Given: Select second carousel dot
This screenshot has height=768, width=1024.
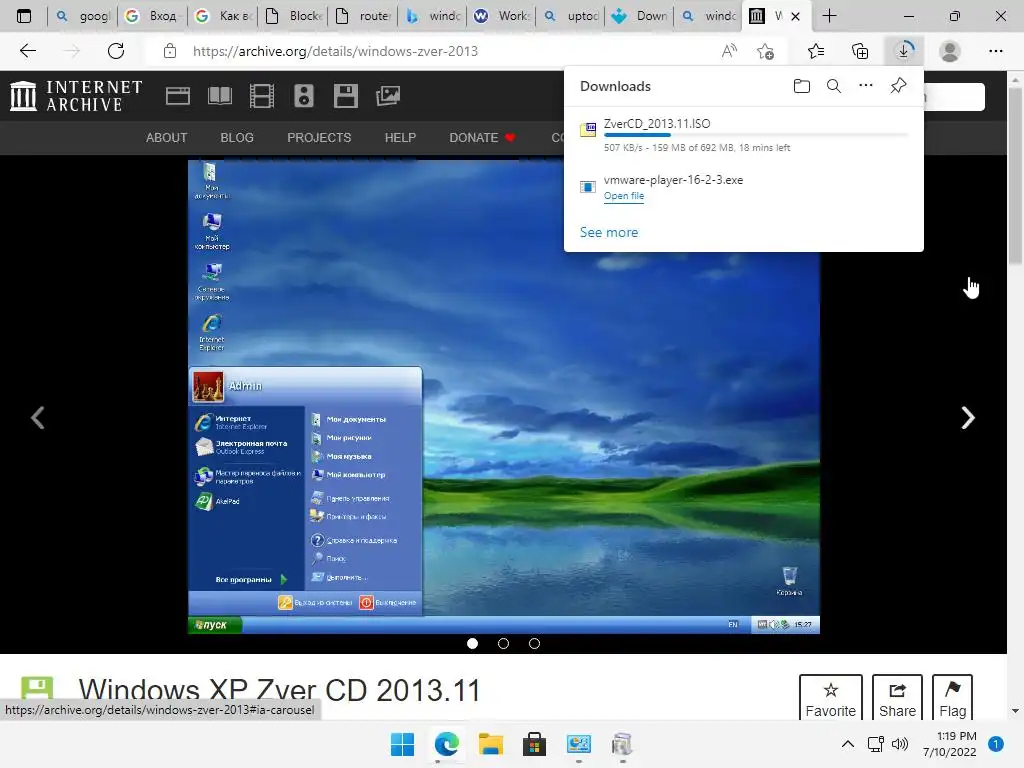Looking at the screenshot, I should [x=504, y=644].
